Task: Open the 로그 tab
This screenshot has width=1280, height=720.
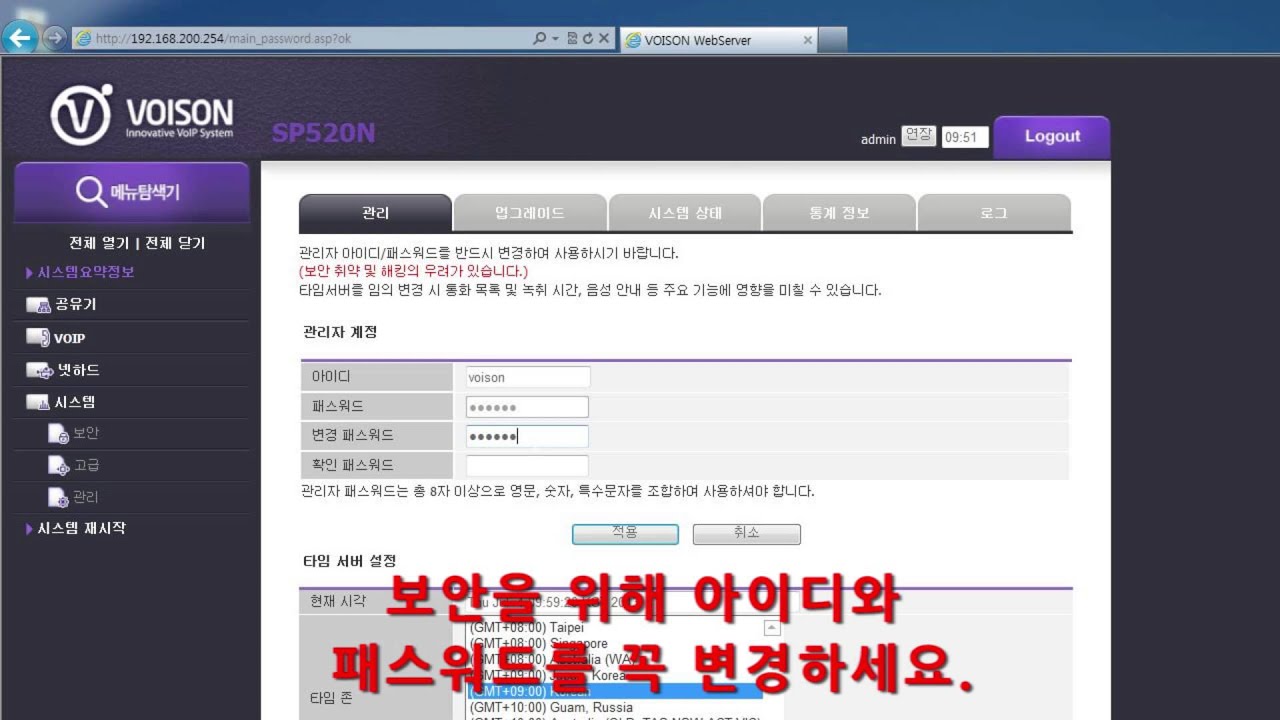Action: [994, 213]
